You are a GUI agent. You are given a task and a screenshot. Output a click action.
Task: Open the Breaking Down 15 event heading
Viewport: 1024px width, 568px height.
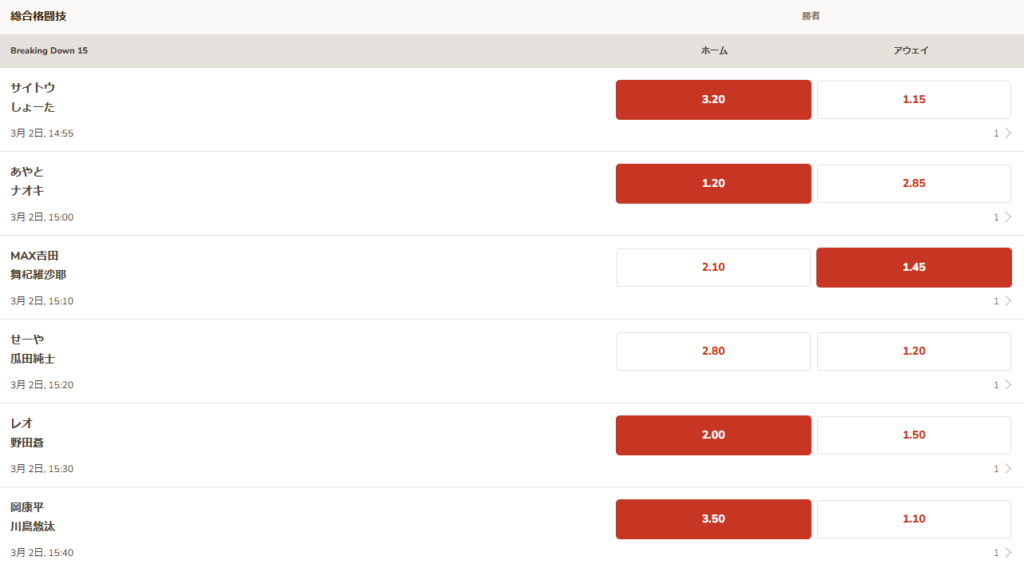49,50
